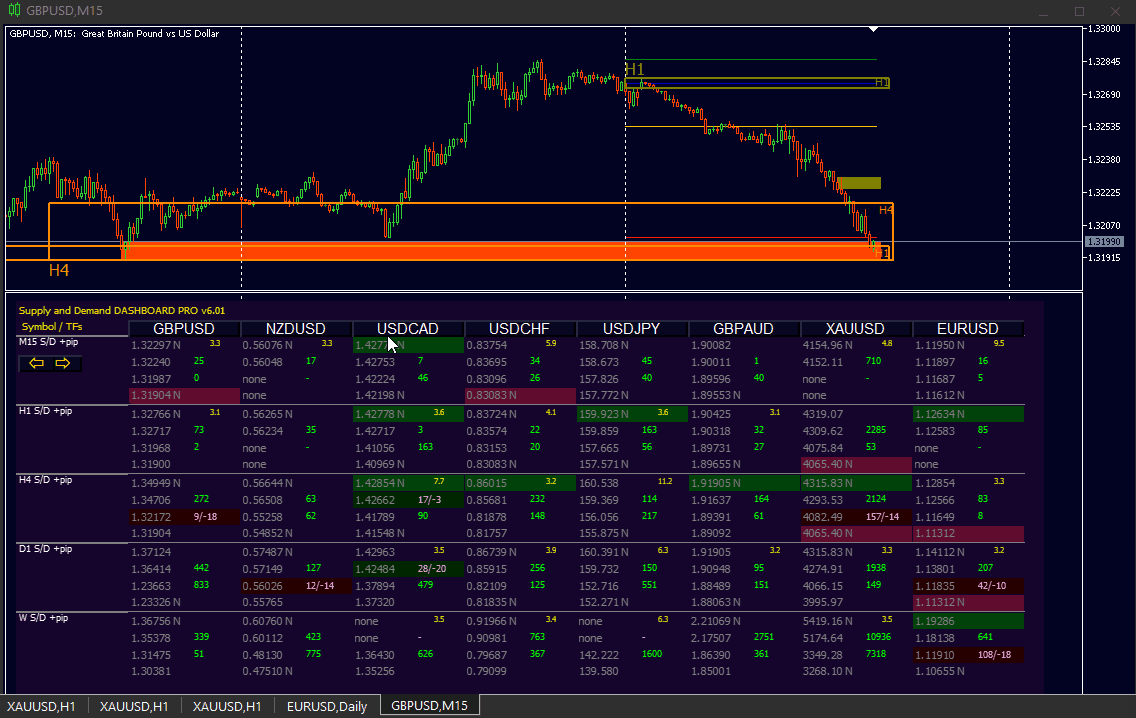
Task: Click the right arrow button in dashboard
Action: click(63, 363)
